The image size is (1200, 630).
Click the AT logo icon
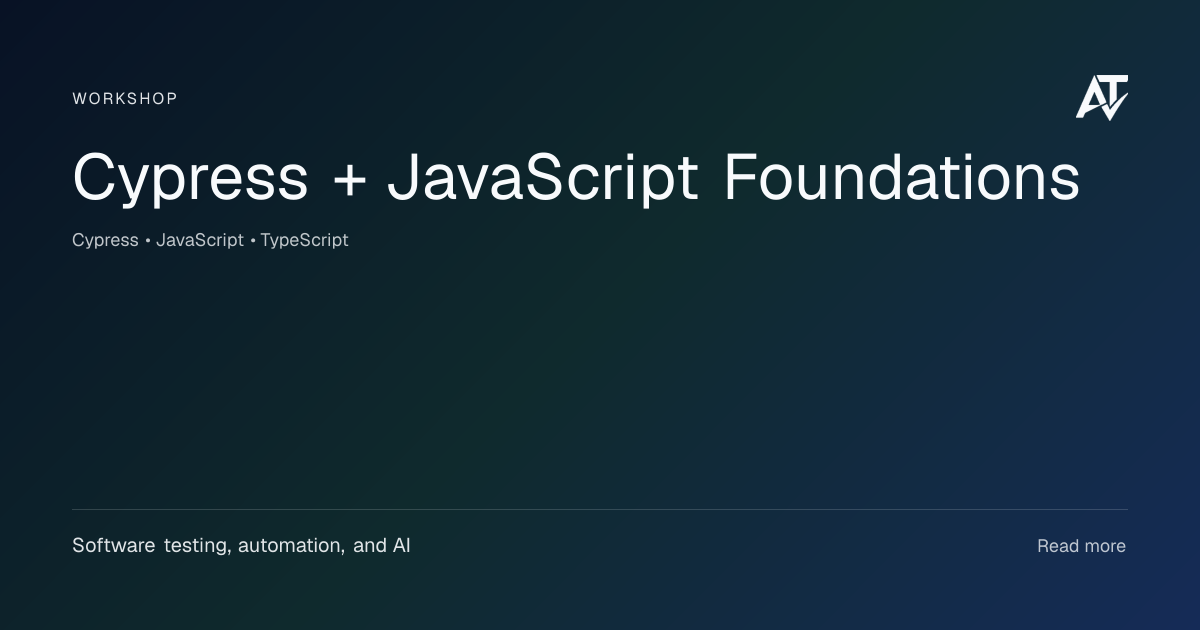[x=1102, y=97]
